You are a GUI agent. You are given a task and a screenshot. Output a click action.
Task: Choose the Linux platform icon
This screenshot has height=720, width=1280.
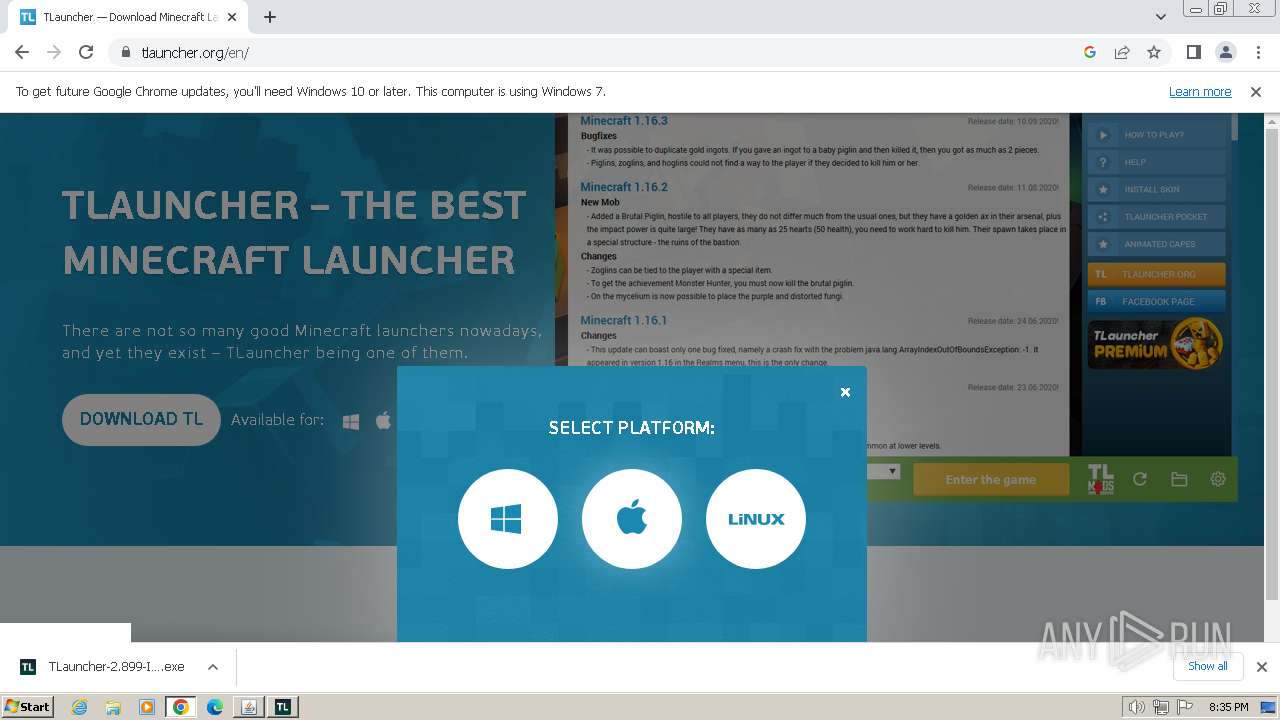756,519
